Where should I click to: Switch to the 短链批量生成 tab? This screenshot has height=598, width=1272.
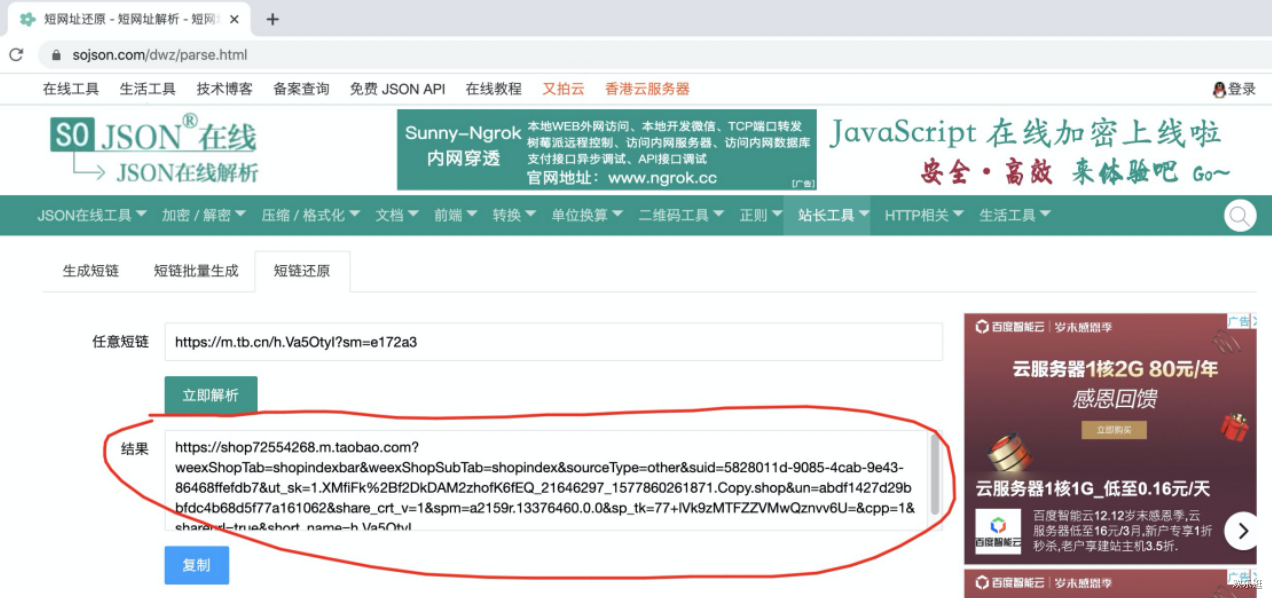[x=196, y=271]
